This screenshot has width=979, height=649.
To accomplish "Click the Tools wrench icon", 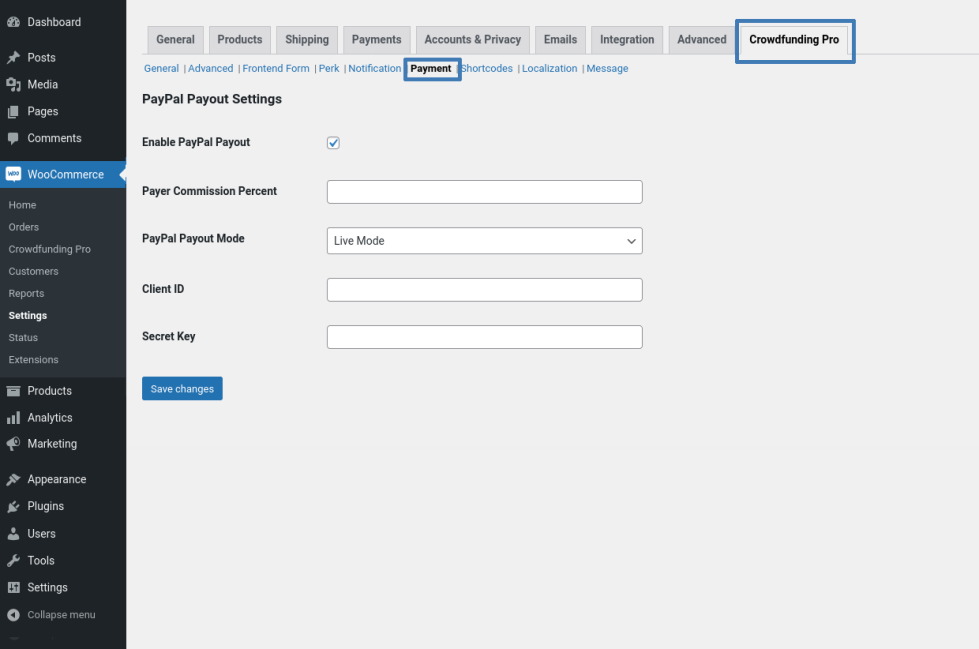I will pyautogui.click(x=13, y=560).
